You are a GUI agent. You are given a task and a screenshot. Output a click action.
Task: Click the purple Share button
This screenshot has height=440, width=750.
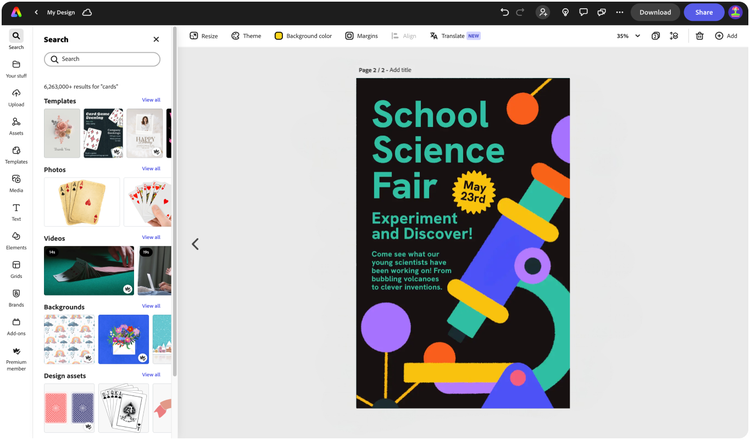pos(704,12)
